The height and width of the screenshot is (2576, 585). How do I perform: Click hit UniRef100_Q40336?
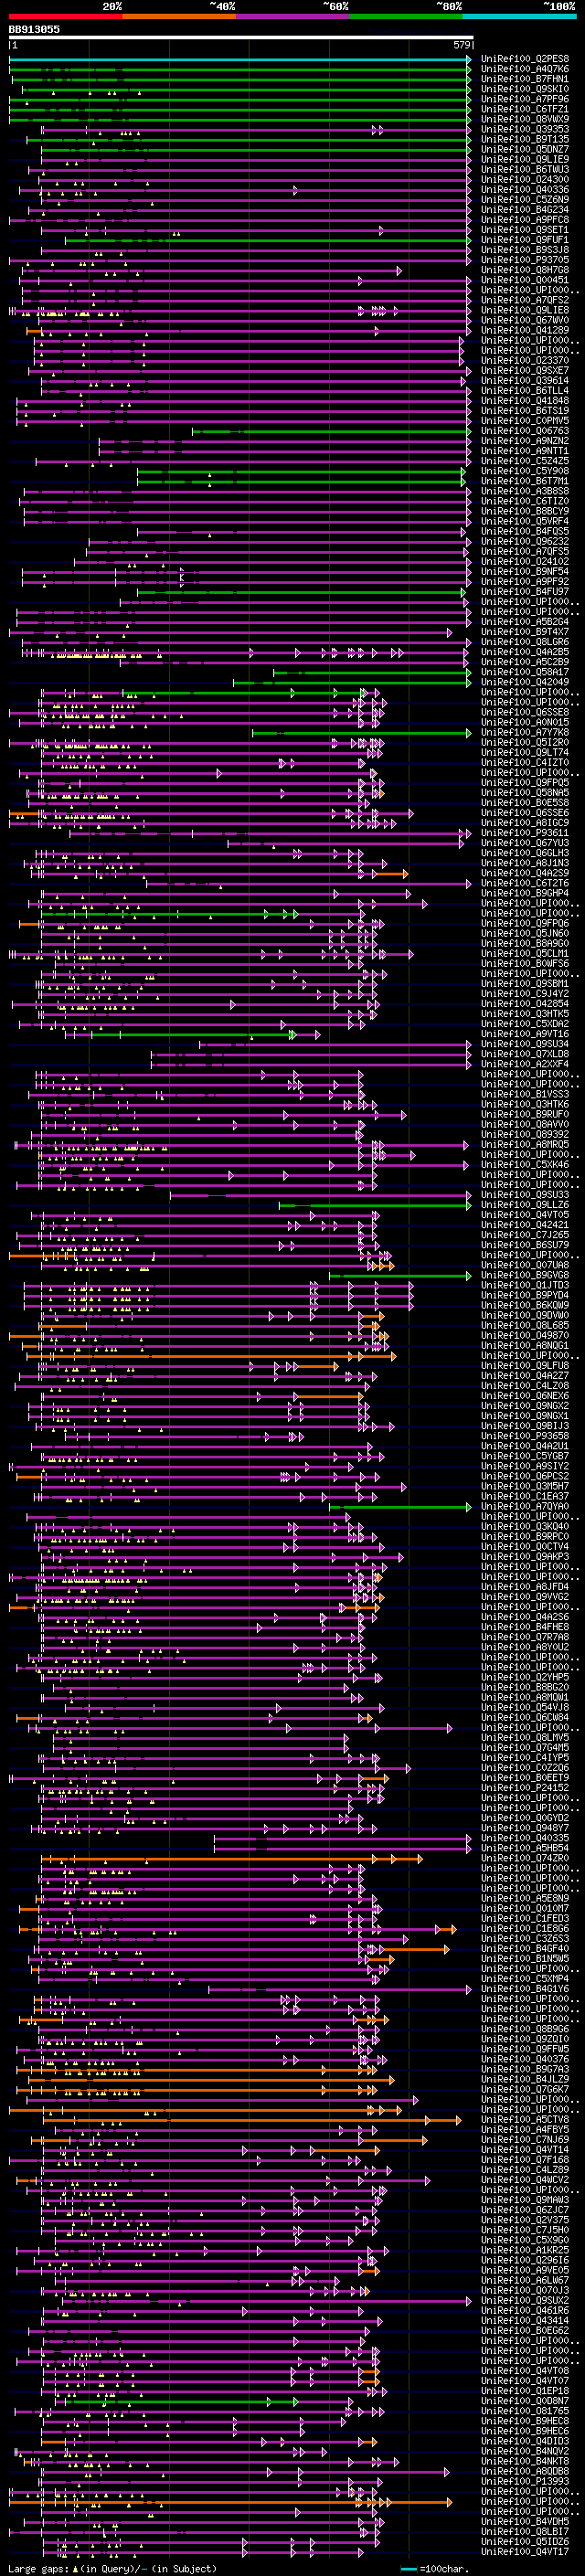click(525, 189)
